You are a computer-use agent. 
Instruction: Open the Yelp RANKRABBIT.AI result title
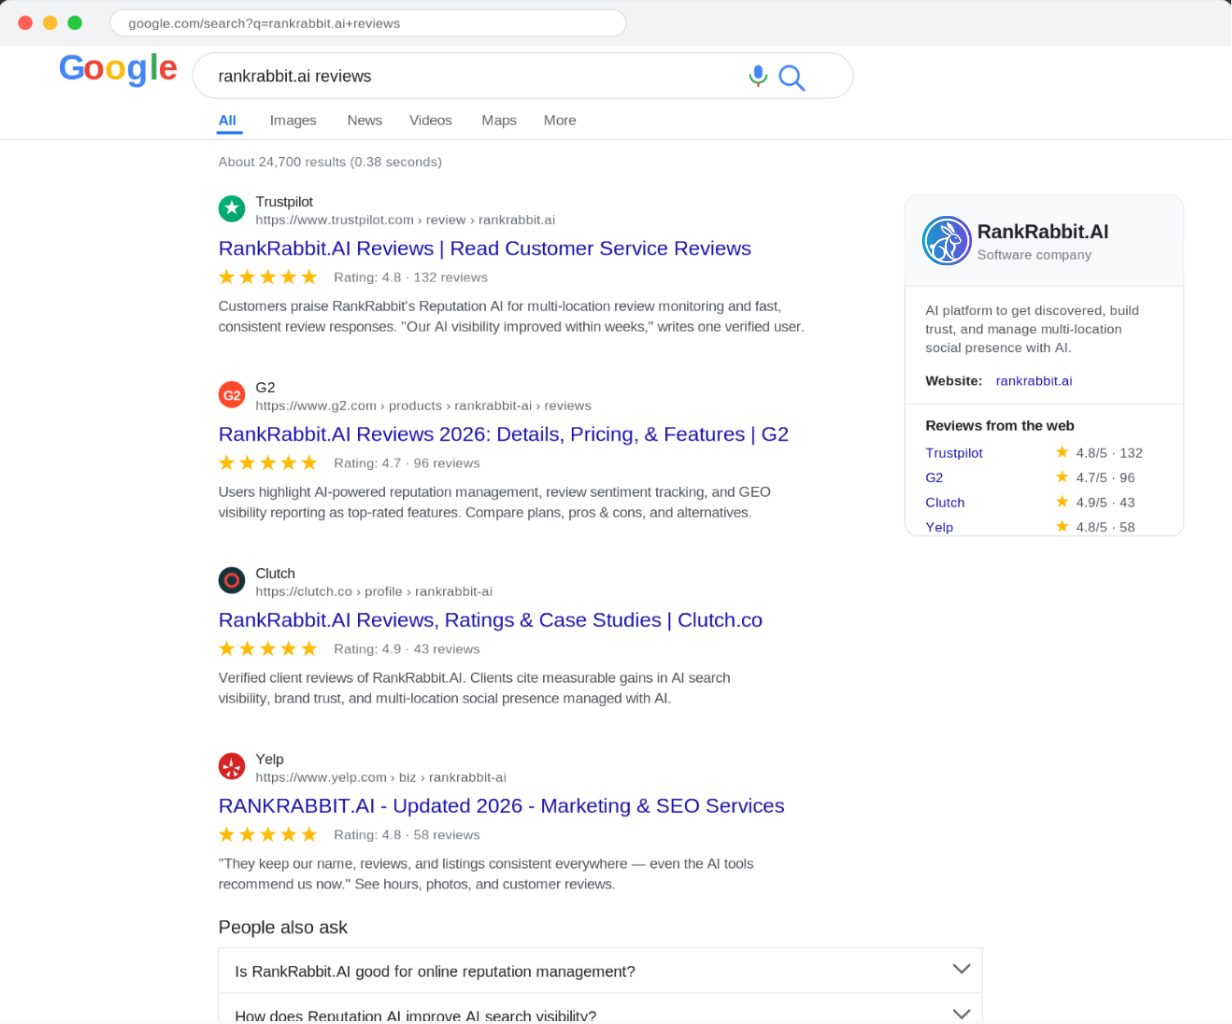pos(502,806)
